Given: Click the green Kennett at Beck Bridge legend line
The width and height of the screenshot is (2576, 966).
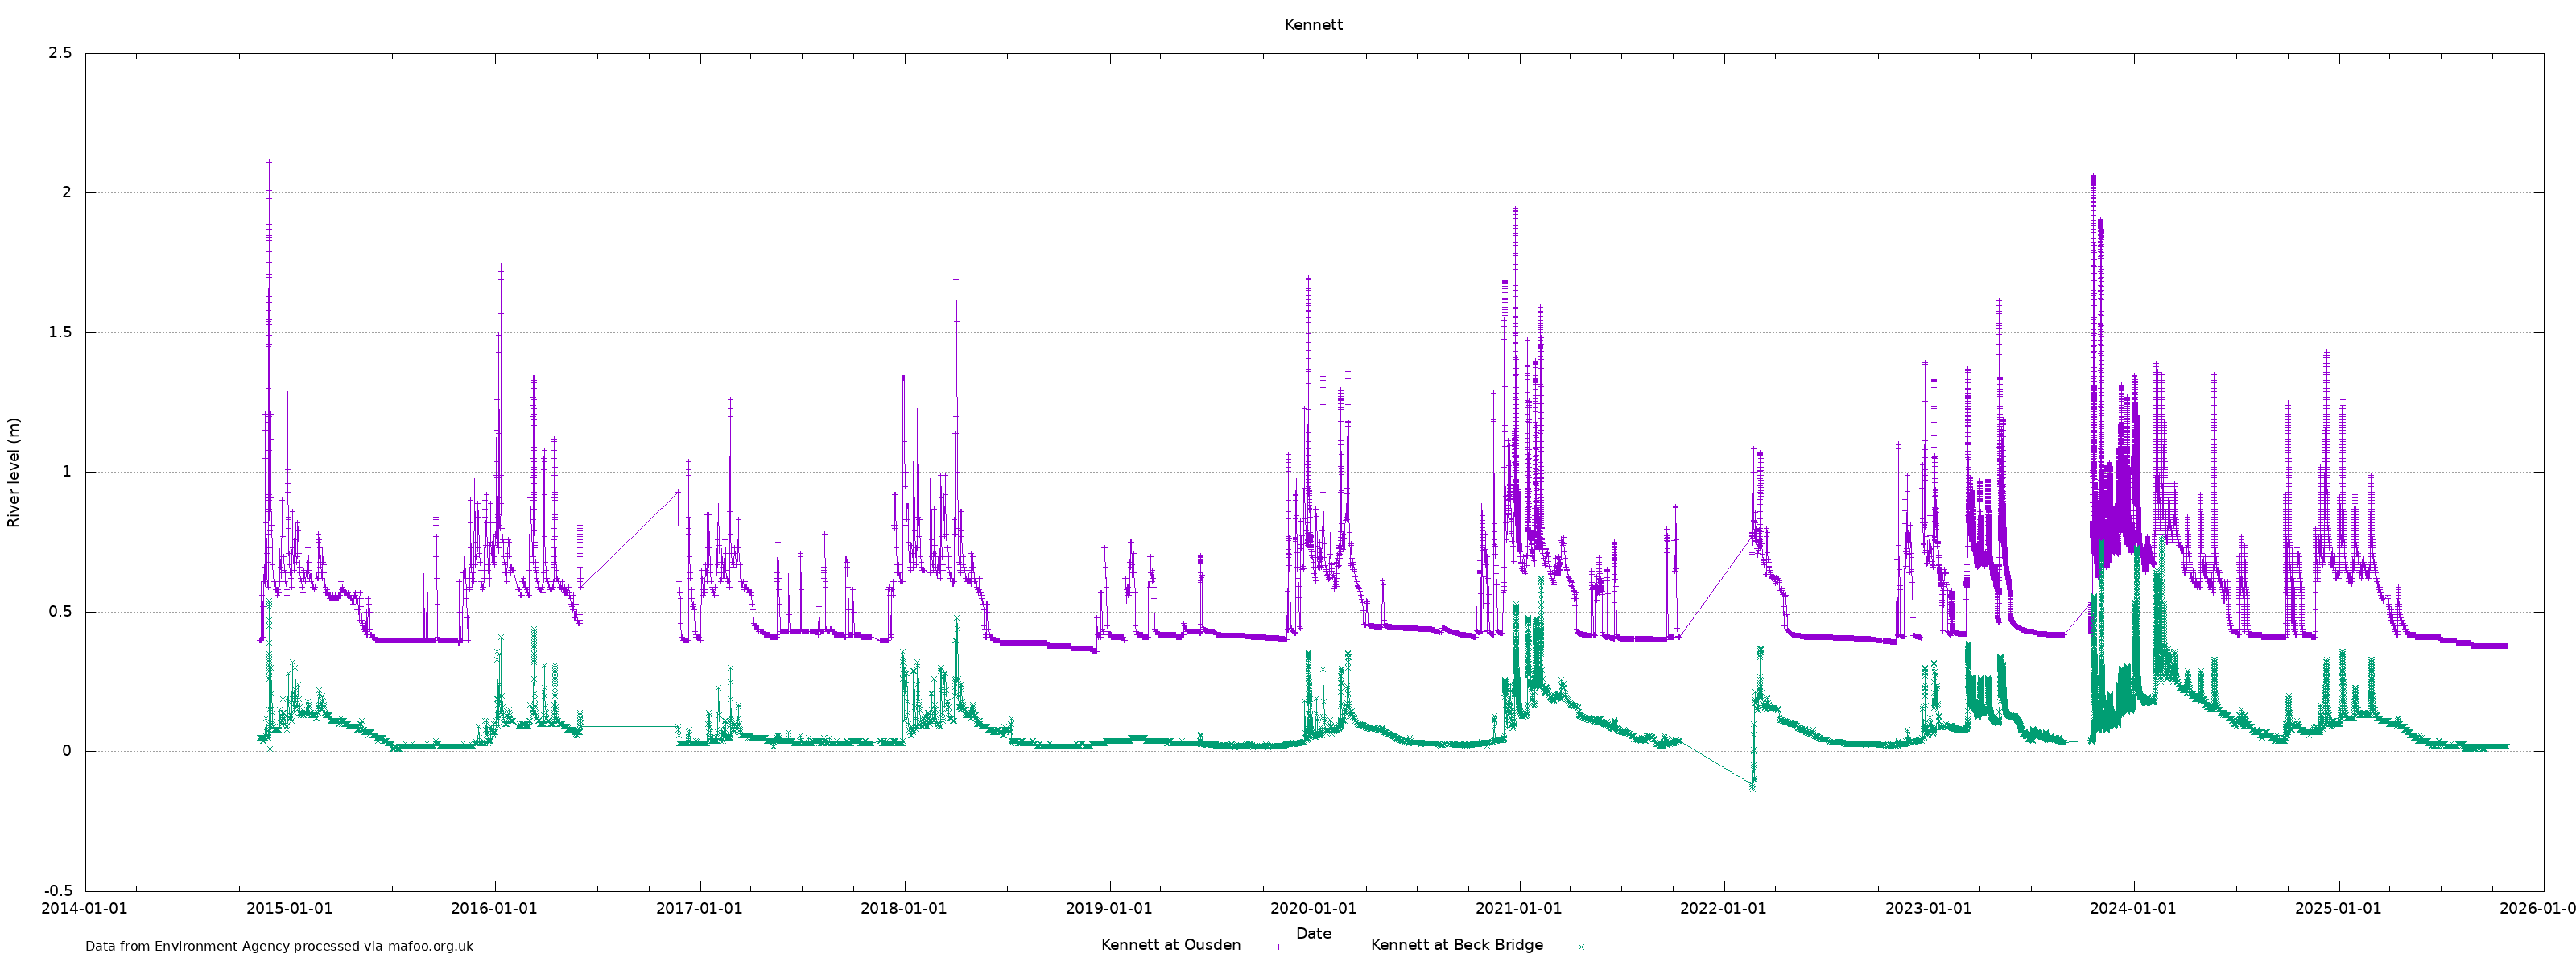Looking at the screenshot, I should [1581, 946].
